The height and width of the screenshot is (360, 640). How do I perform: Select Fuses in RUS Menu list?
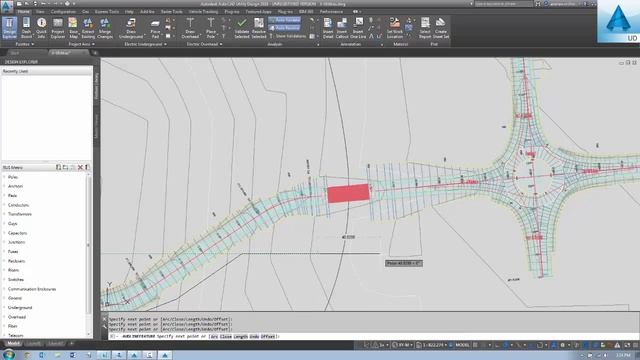(x=13, y=251)
